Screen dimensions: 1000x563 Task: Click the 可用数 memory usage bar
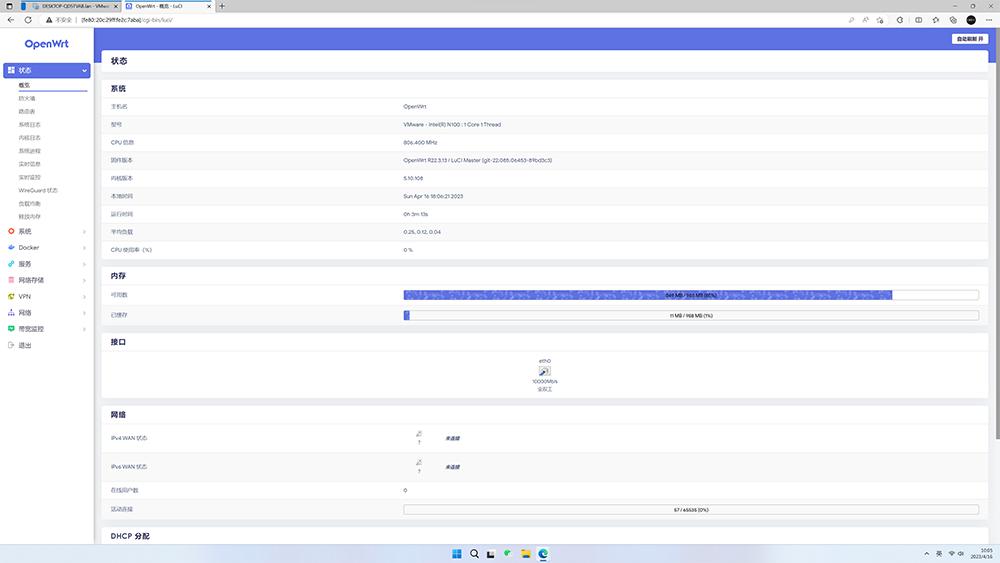[690, 295]
